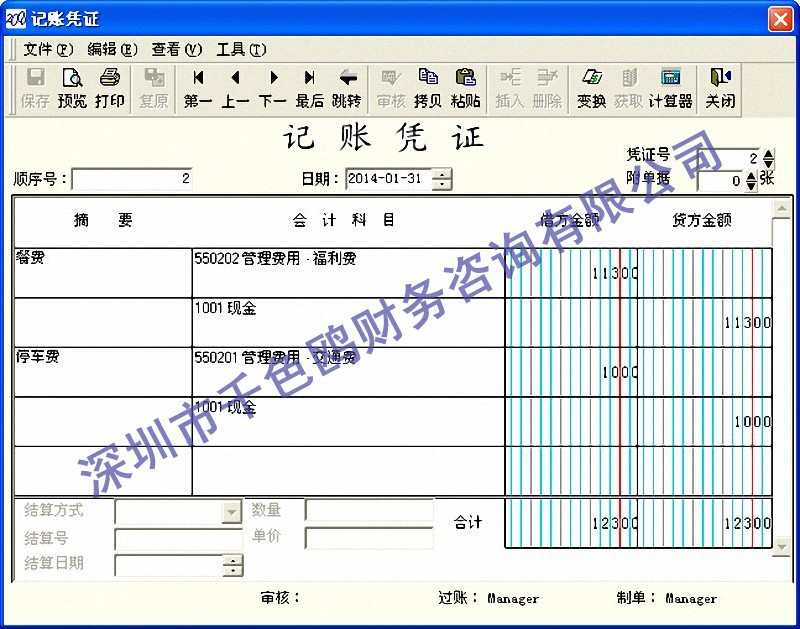The height and width of the screenshot is (629, 800).
Task: Click the 粘贴 paste icon
Action: tap(465, 88)
